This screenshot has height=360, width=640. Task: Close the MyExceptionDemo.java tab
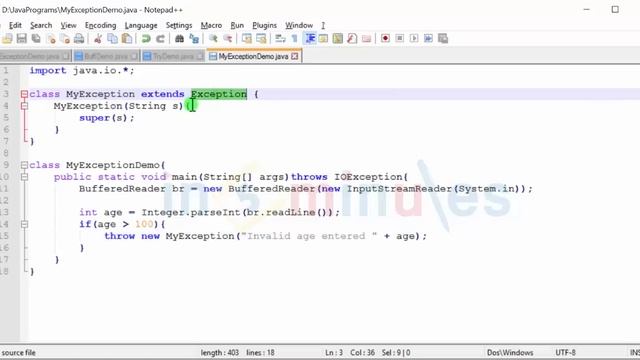click(x=295, y=56)
